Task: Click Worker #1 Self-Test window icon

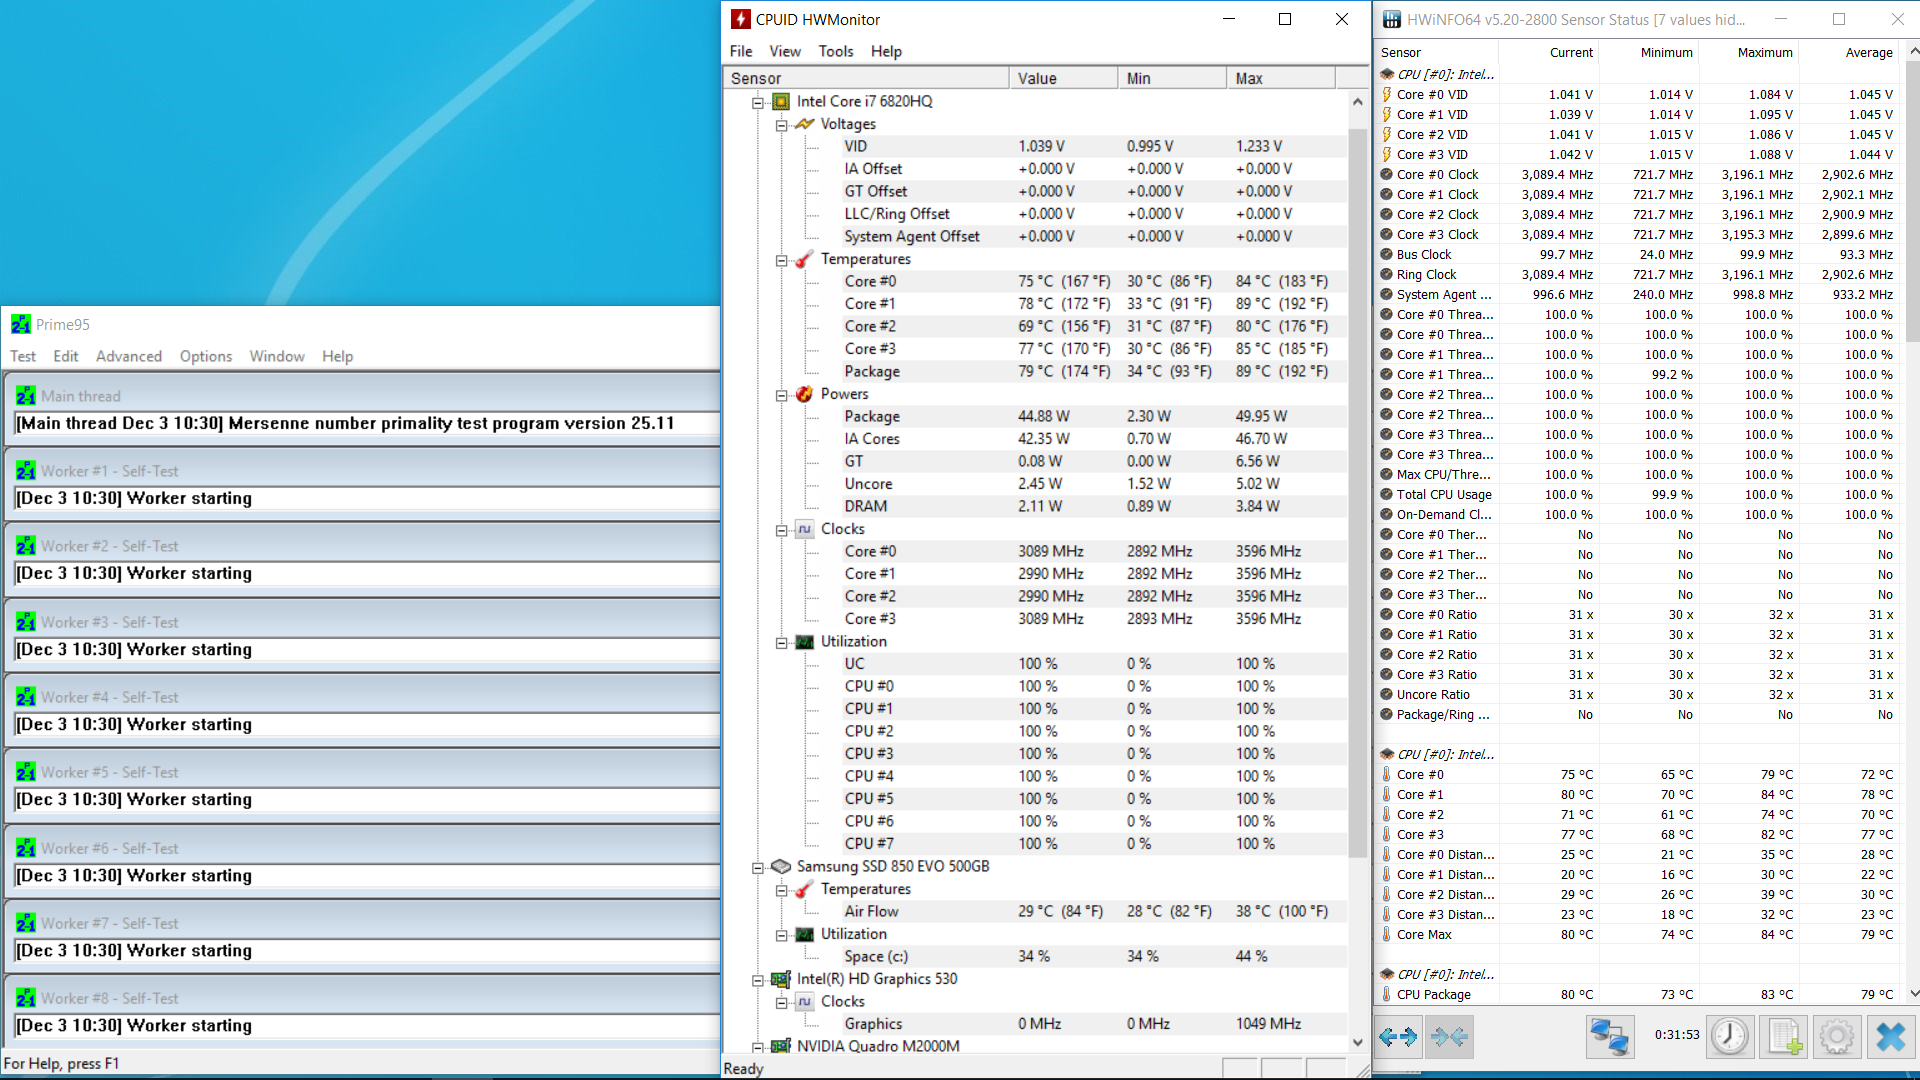Action: point(26,471)
